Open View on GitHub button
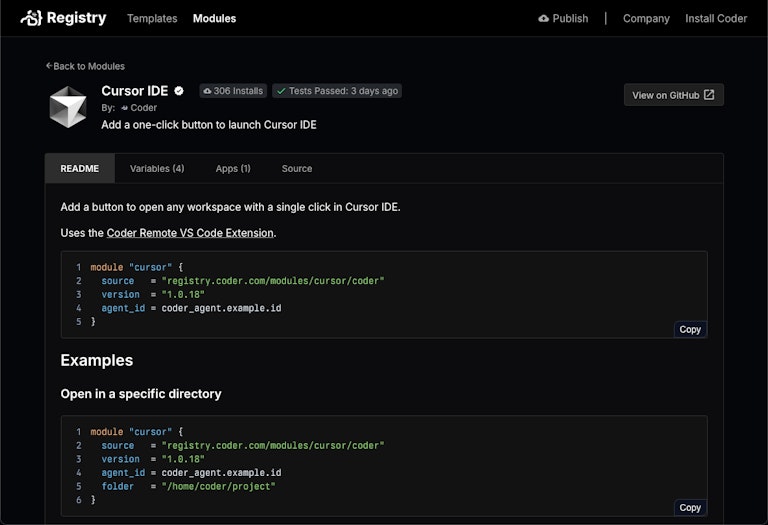This screenshot has width=768, height=525. [673, 95]
